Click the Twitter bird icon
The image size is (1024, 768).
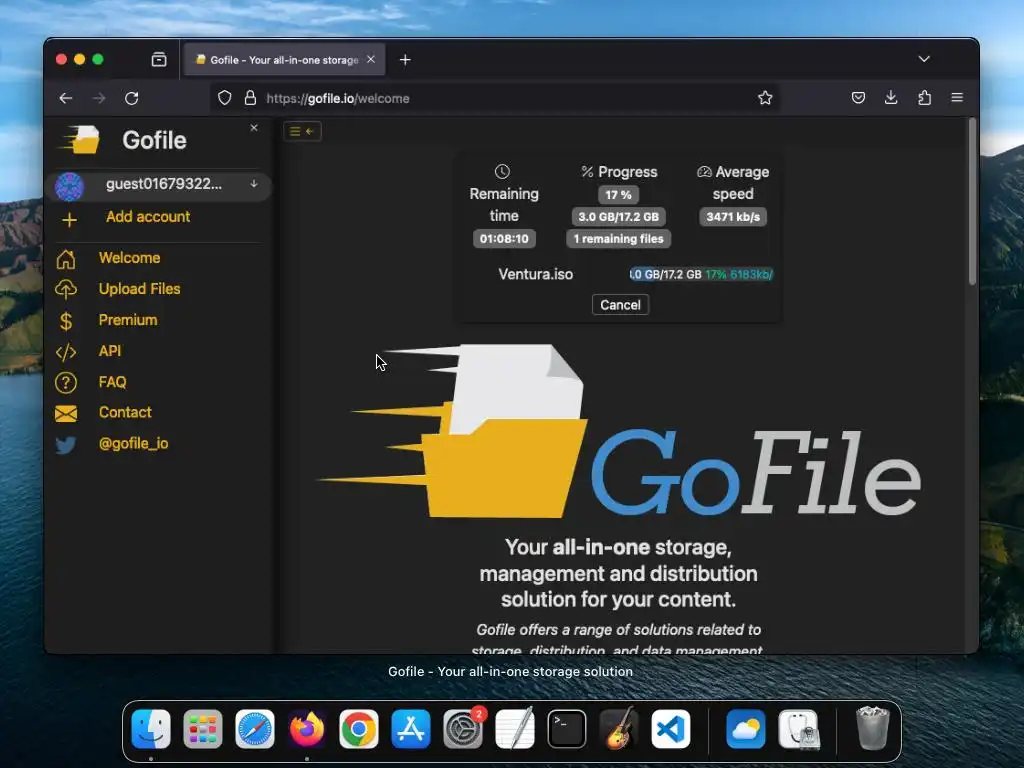(66, 445)
